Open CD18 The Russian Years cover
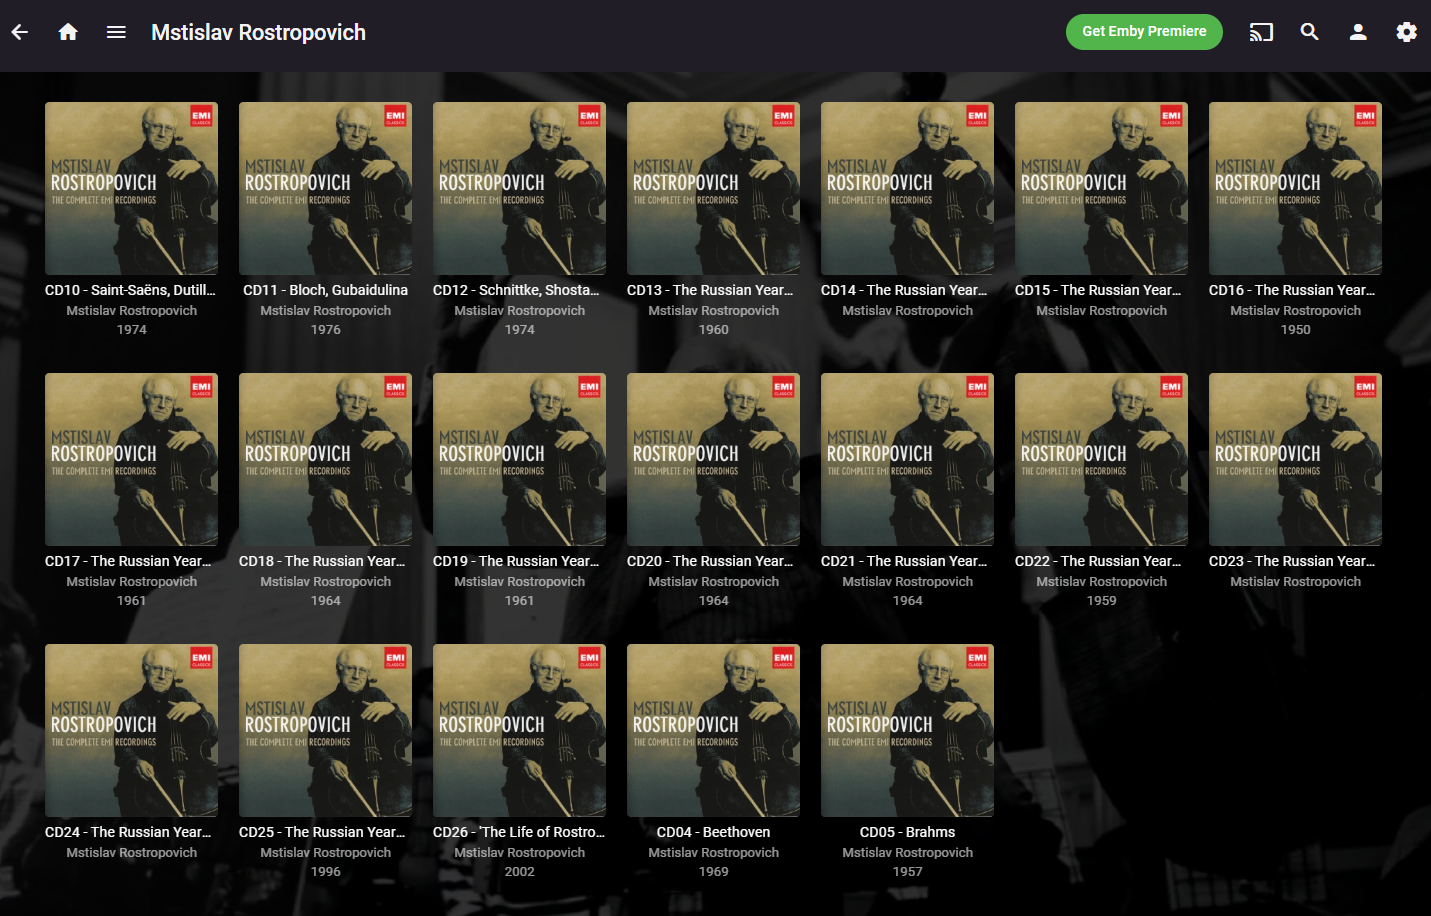The image size is (1431, 916). (x=325, y=459)
